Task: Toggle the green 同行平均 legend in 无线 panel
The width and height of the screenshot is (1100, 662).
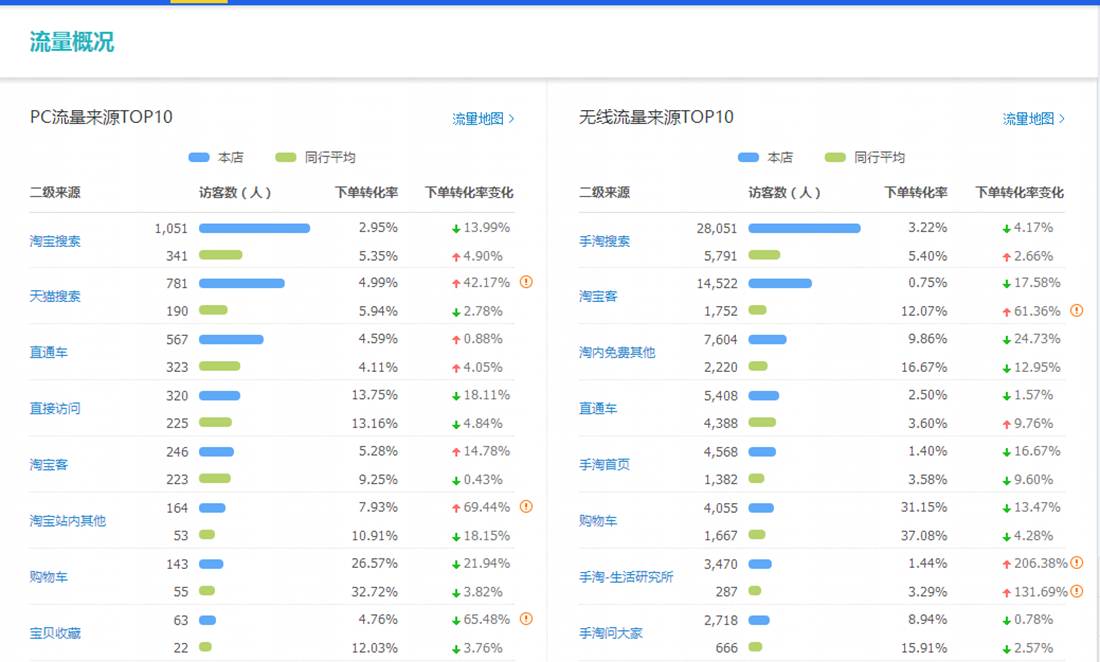Action: click(864, 157)
